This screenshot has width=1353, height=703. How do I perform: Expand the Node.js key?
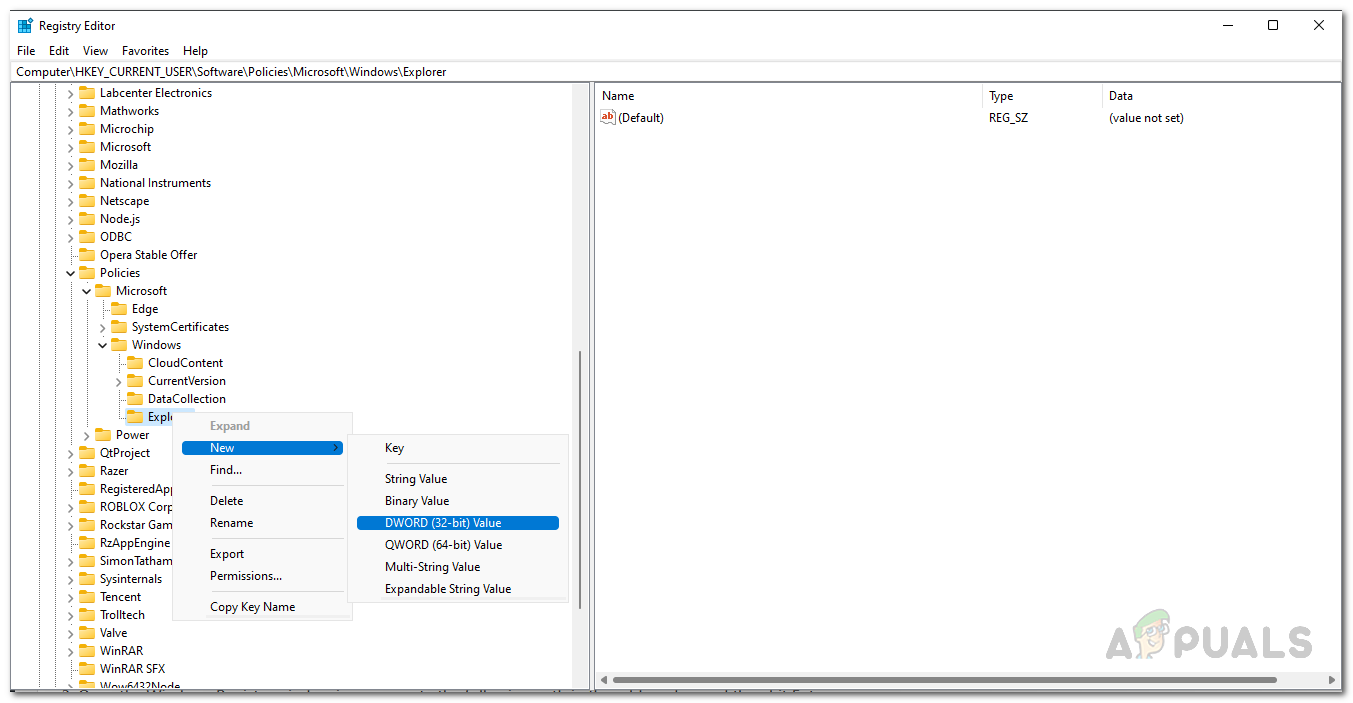[71, 219]
